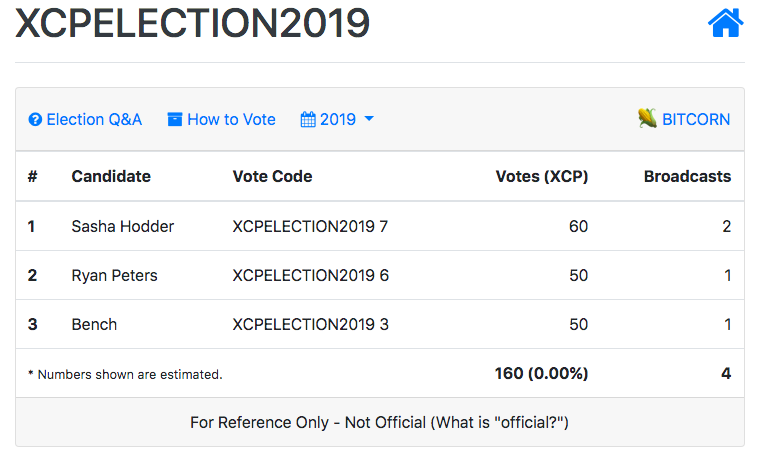Select the Bench candidate row

pyautogui.click(x=380, y=324)
